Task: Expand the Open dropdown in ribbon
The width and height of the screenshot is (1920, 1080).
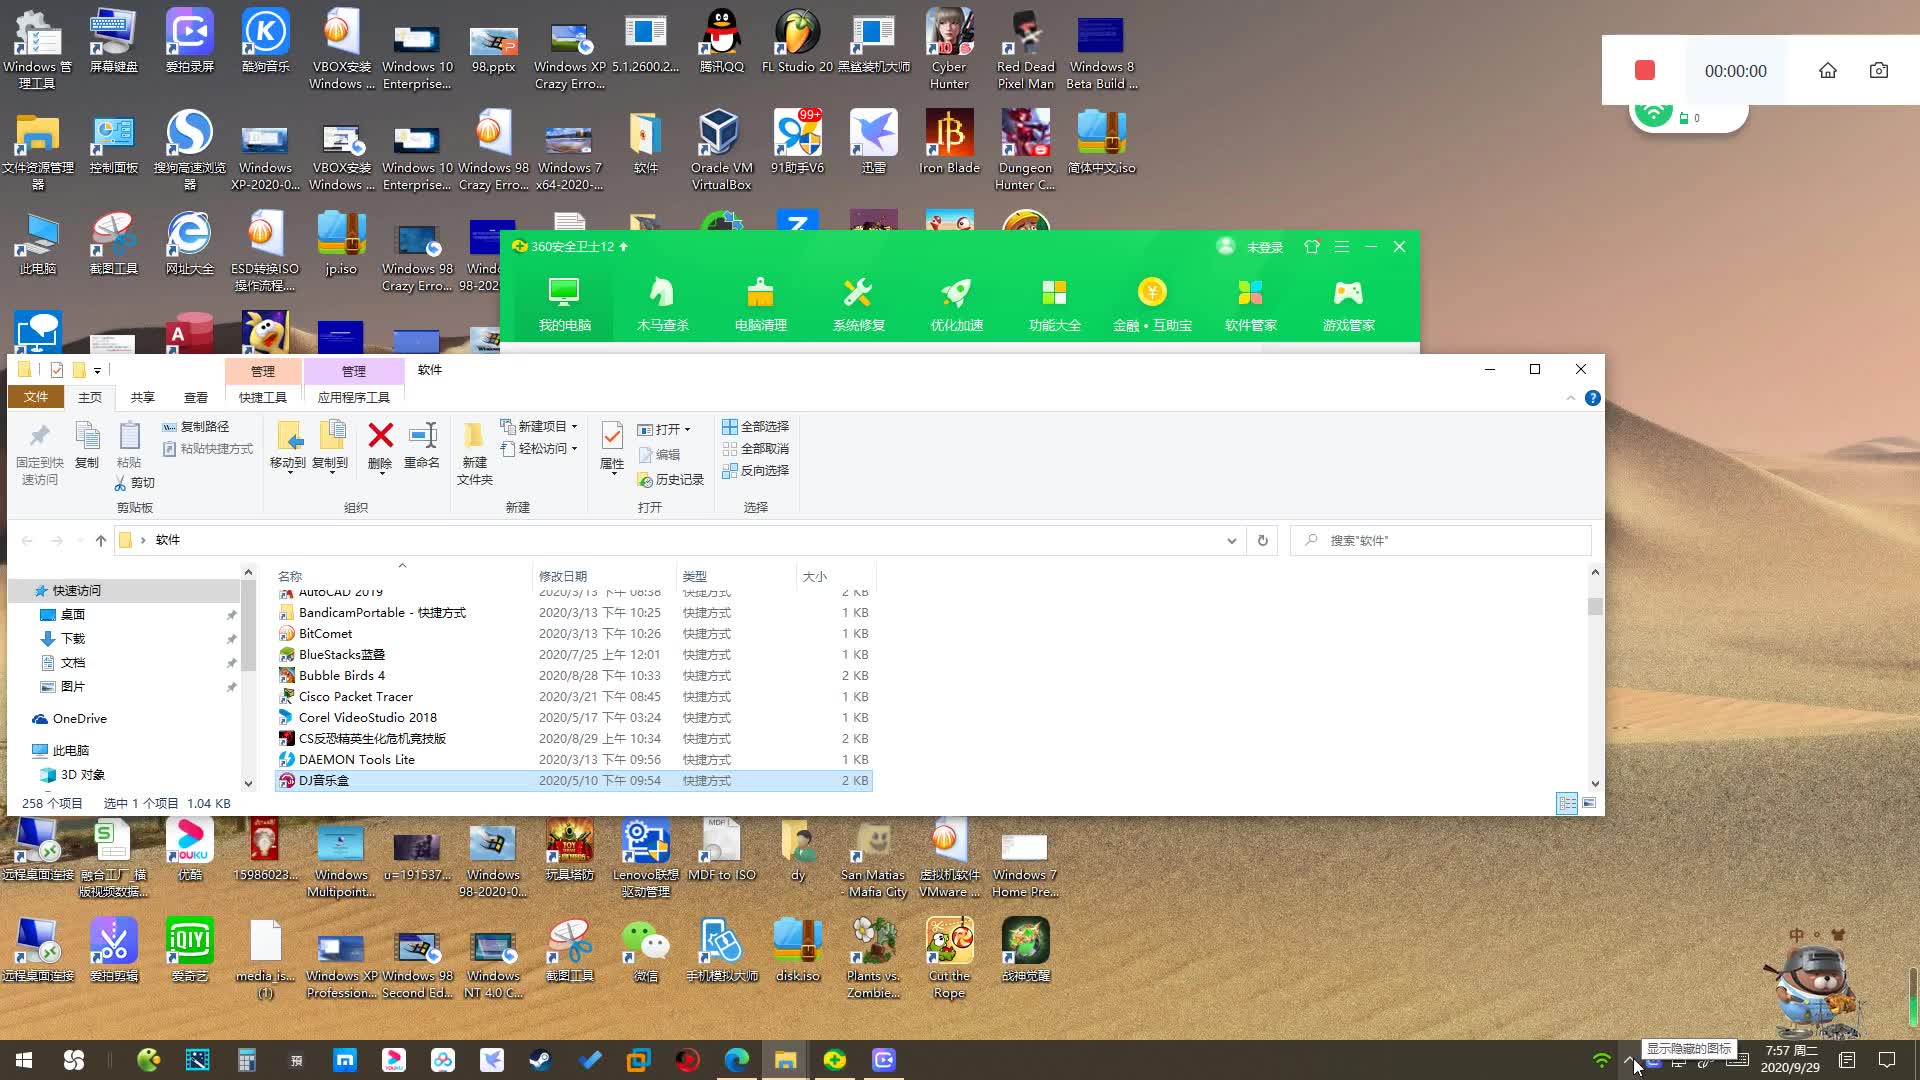Action: pos(687,430)
